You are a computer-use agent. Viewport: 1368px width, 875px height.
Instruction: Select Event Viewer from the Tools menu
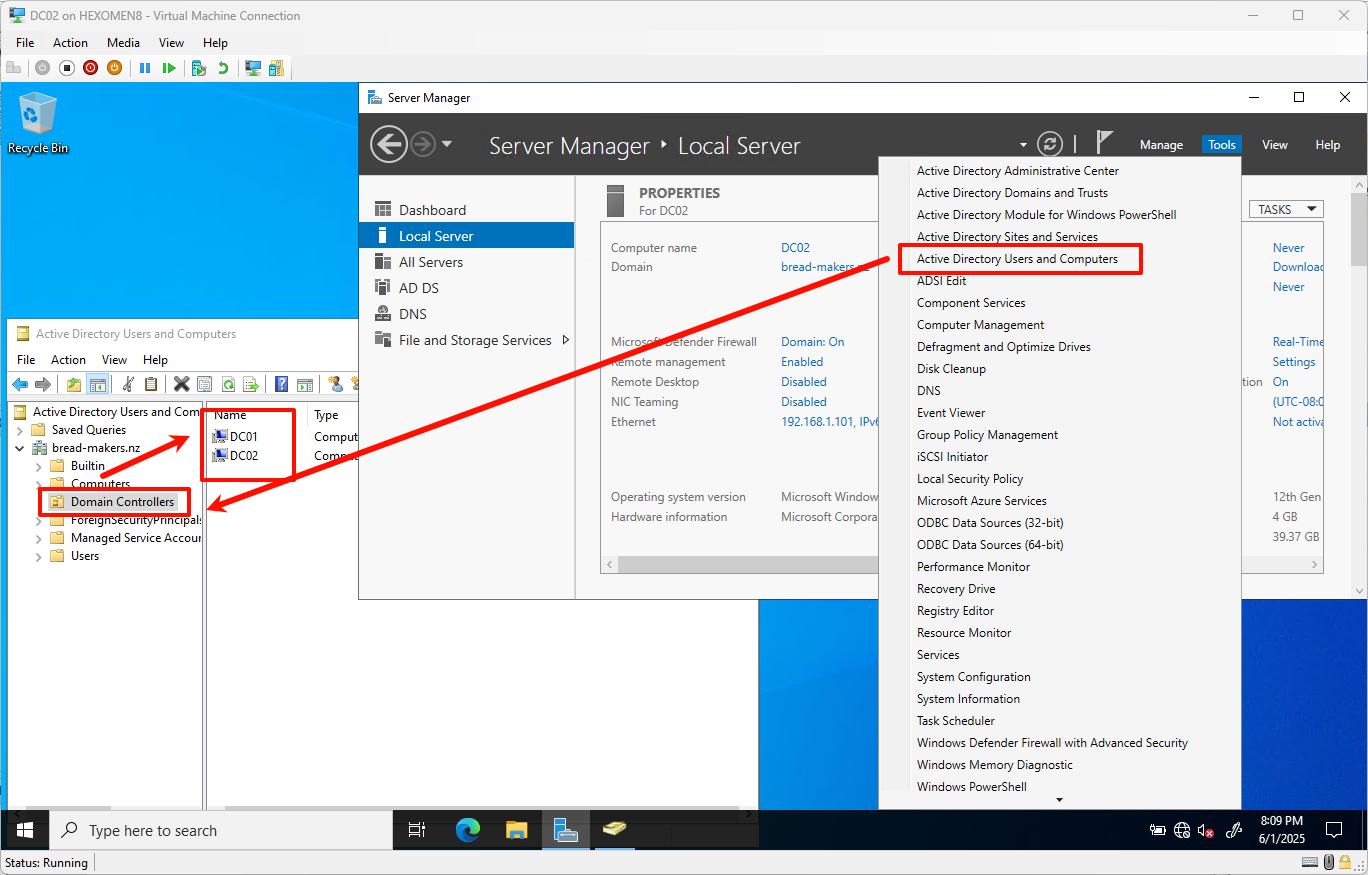(951, 413)
